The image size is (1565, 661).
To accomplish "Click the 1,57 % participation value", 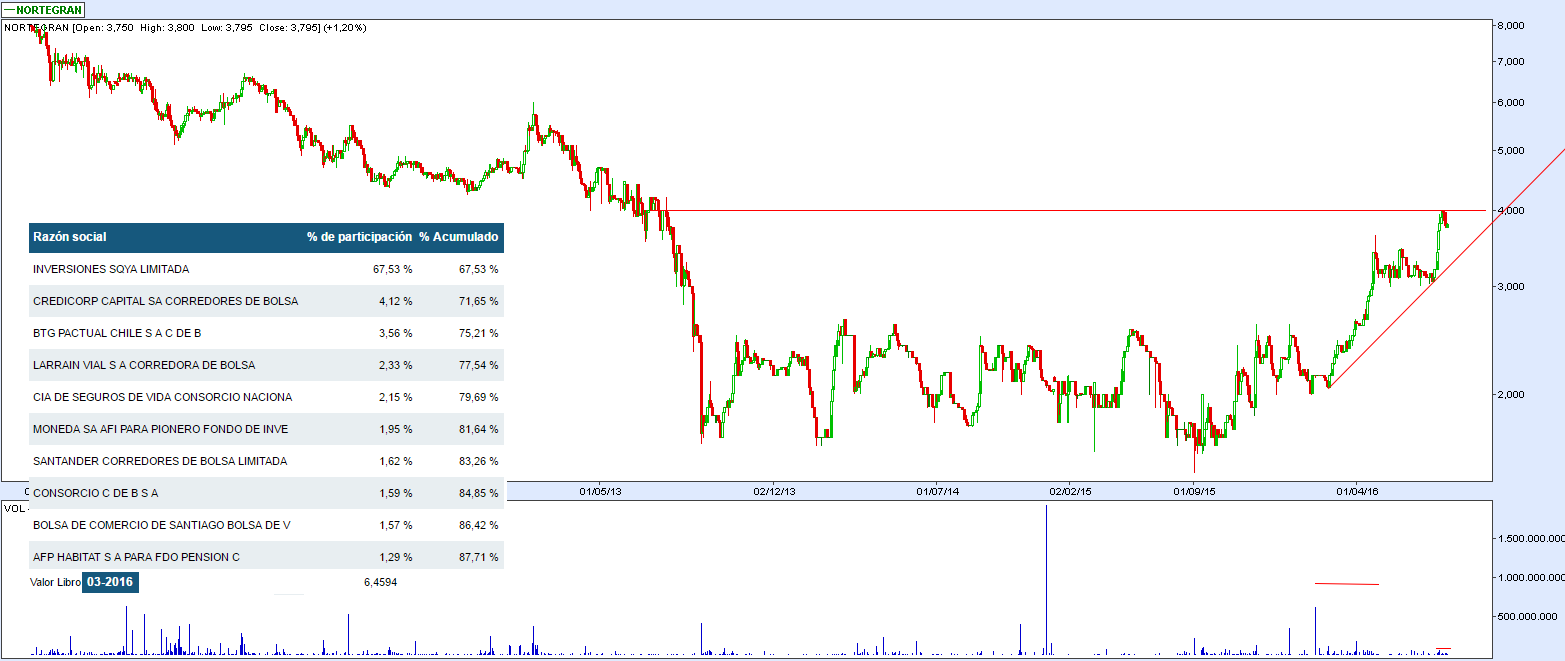I will pos(394,525).
